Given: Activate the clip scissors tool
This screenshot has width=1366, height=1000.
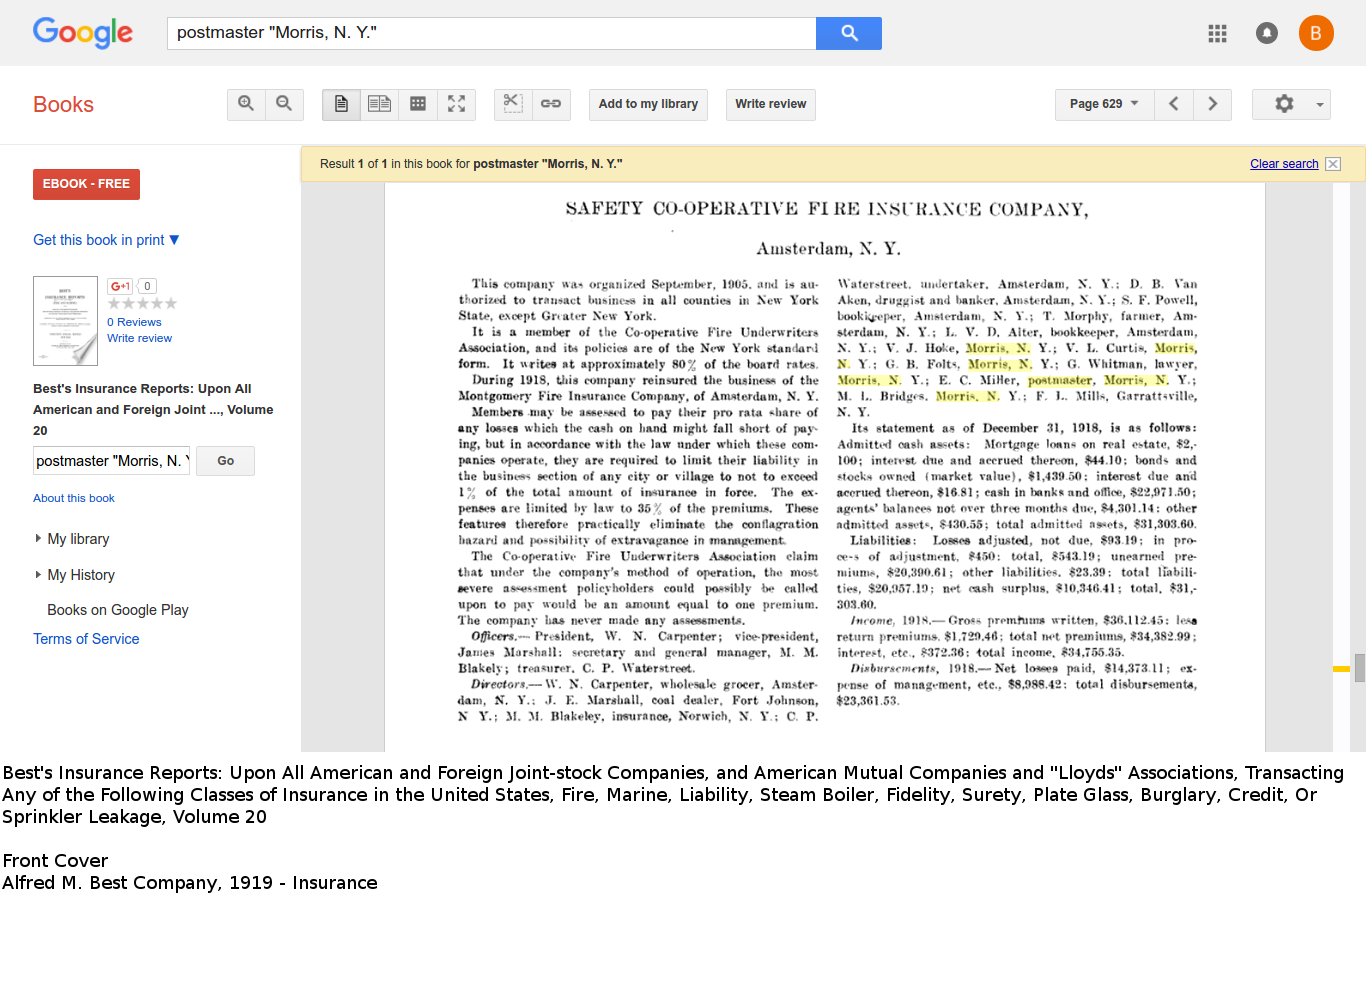Looking at the screenshot, I should tap(512, 104).
